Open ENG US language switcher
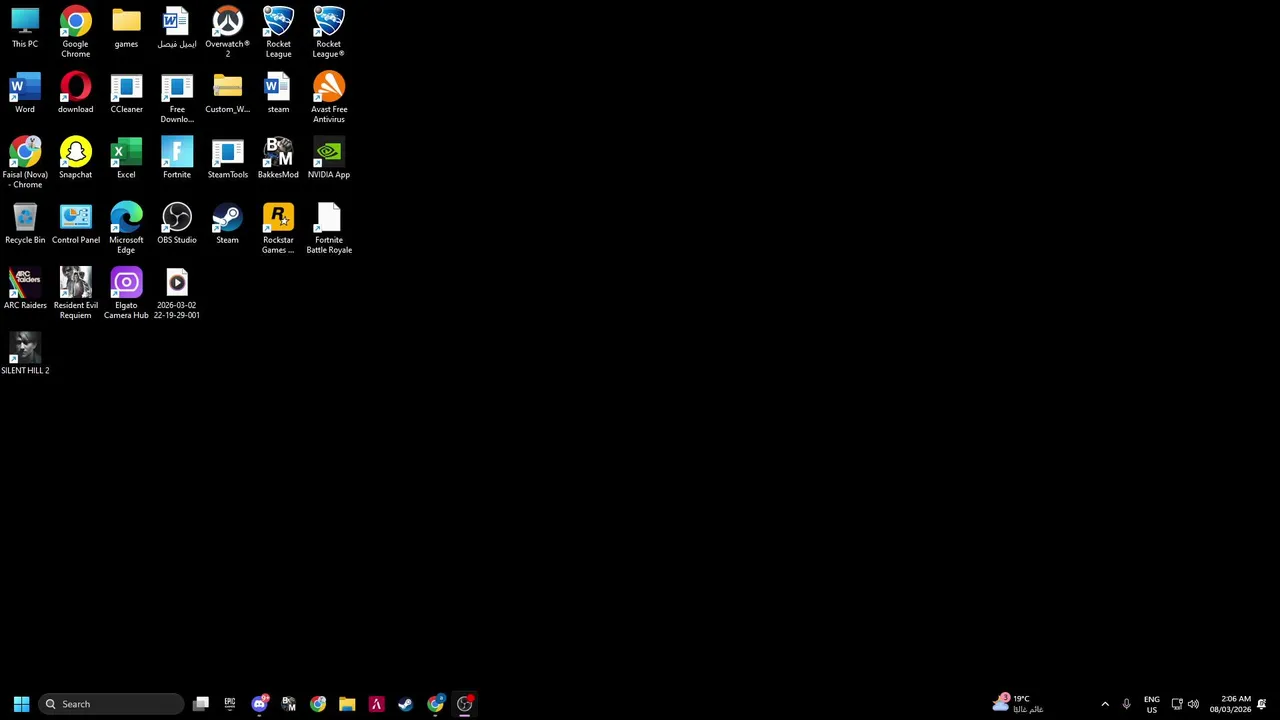The height and width of the screenshot is (720, 1280). (x=1152, y=704)
